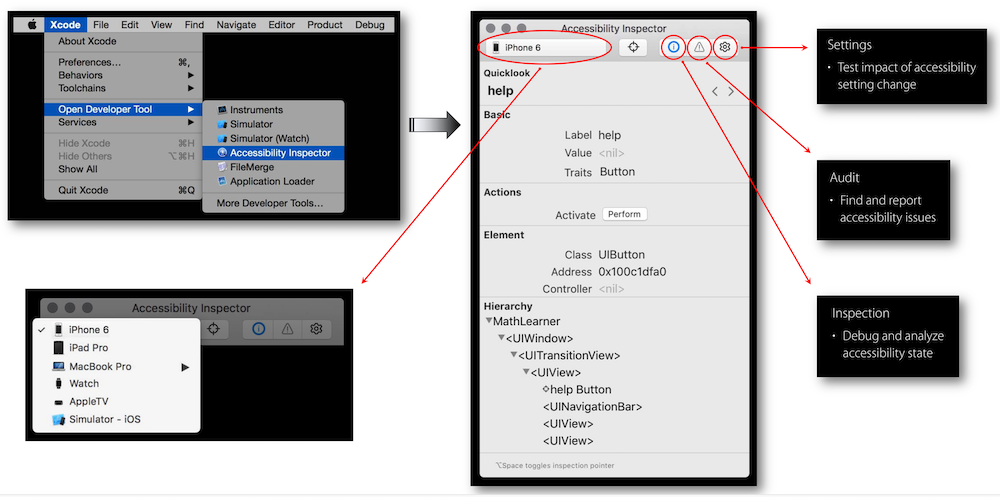The image size is (1000, 497).
Task: Click the Apple logo in menu bar
Action: pos(31,24)
